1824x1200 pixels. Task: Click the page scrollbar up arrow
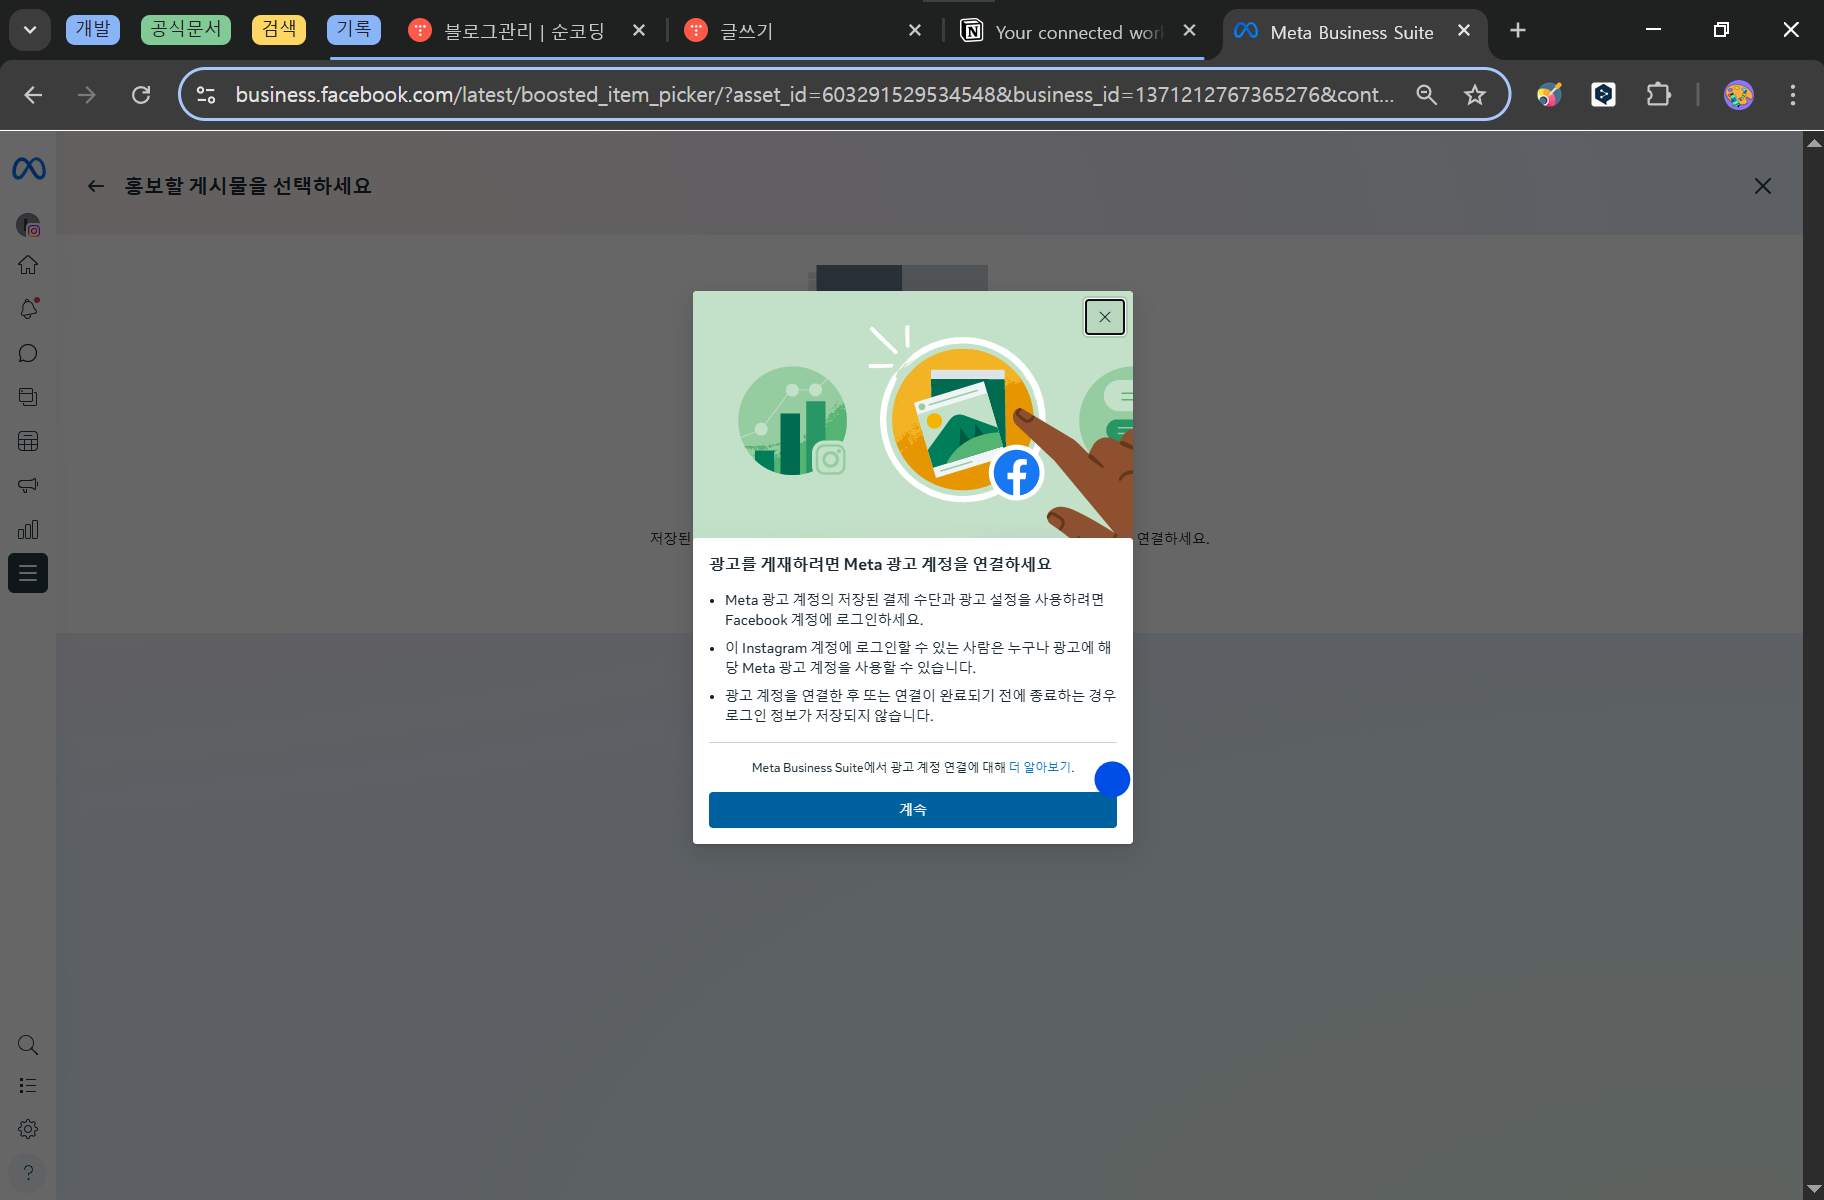(x=1814, y=143)
